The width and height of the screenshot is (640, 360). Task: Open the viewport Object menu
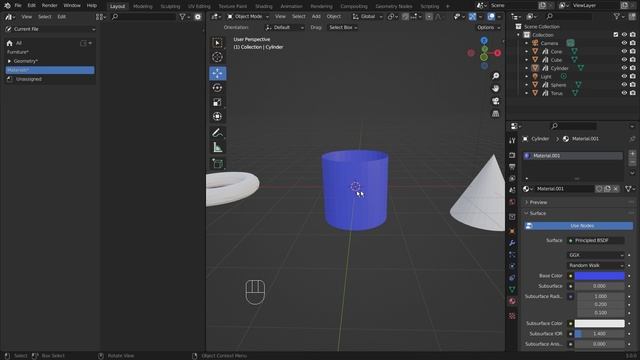pos(333,17)
